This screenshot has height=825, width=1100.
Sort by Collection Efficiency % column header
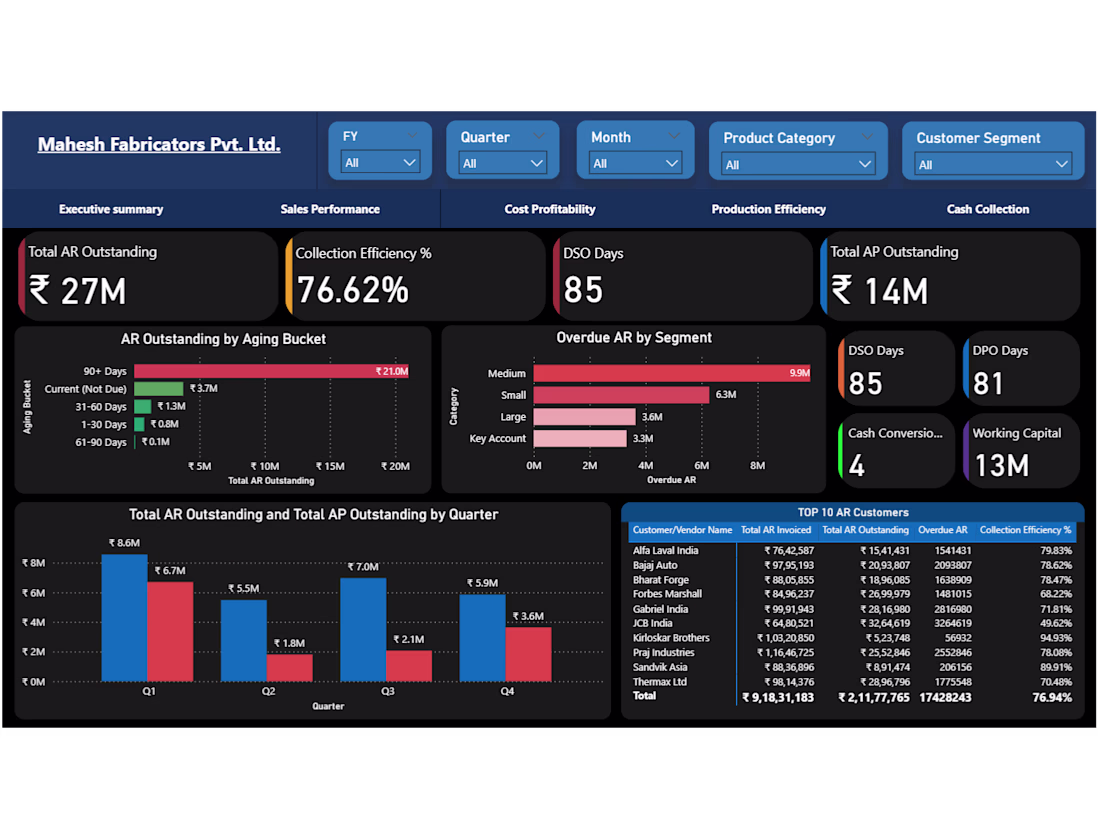click(x=1025, y=530)
